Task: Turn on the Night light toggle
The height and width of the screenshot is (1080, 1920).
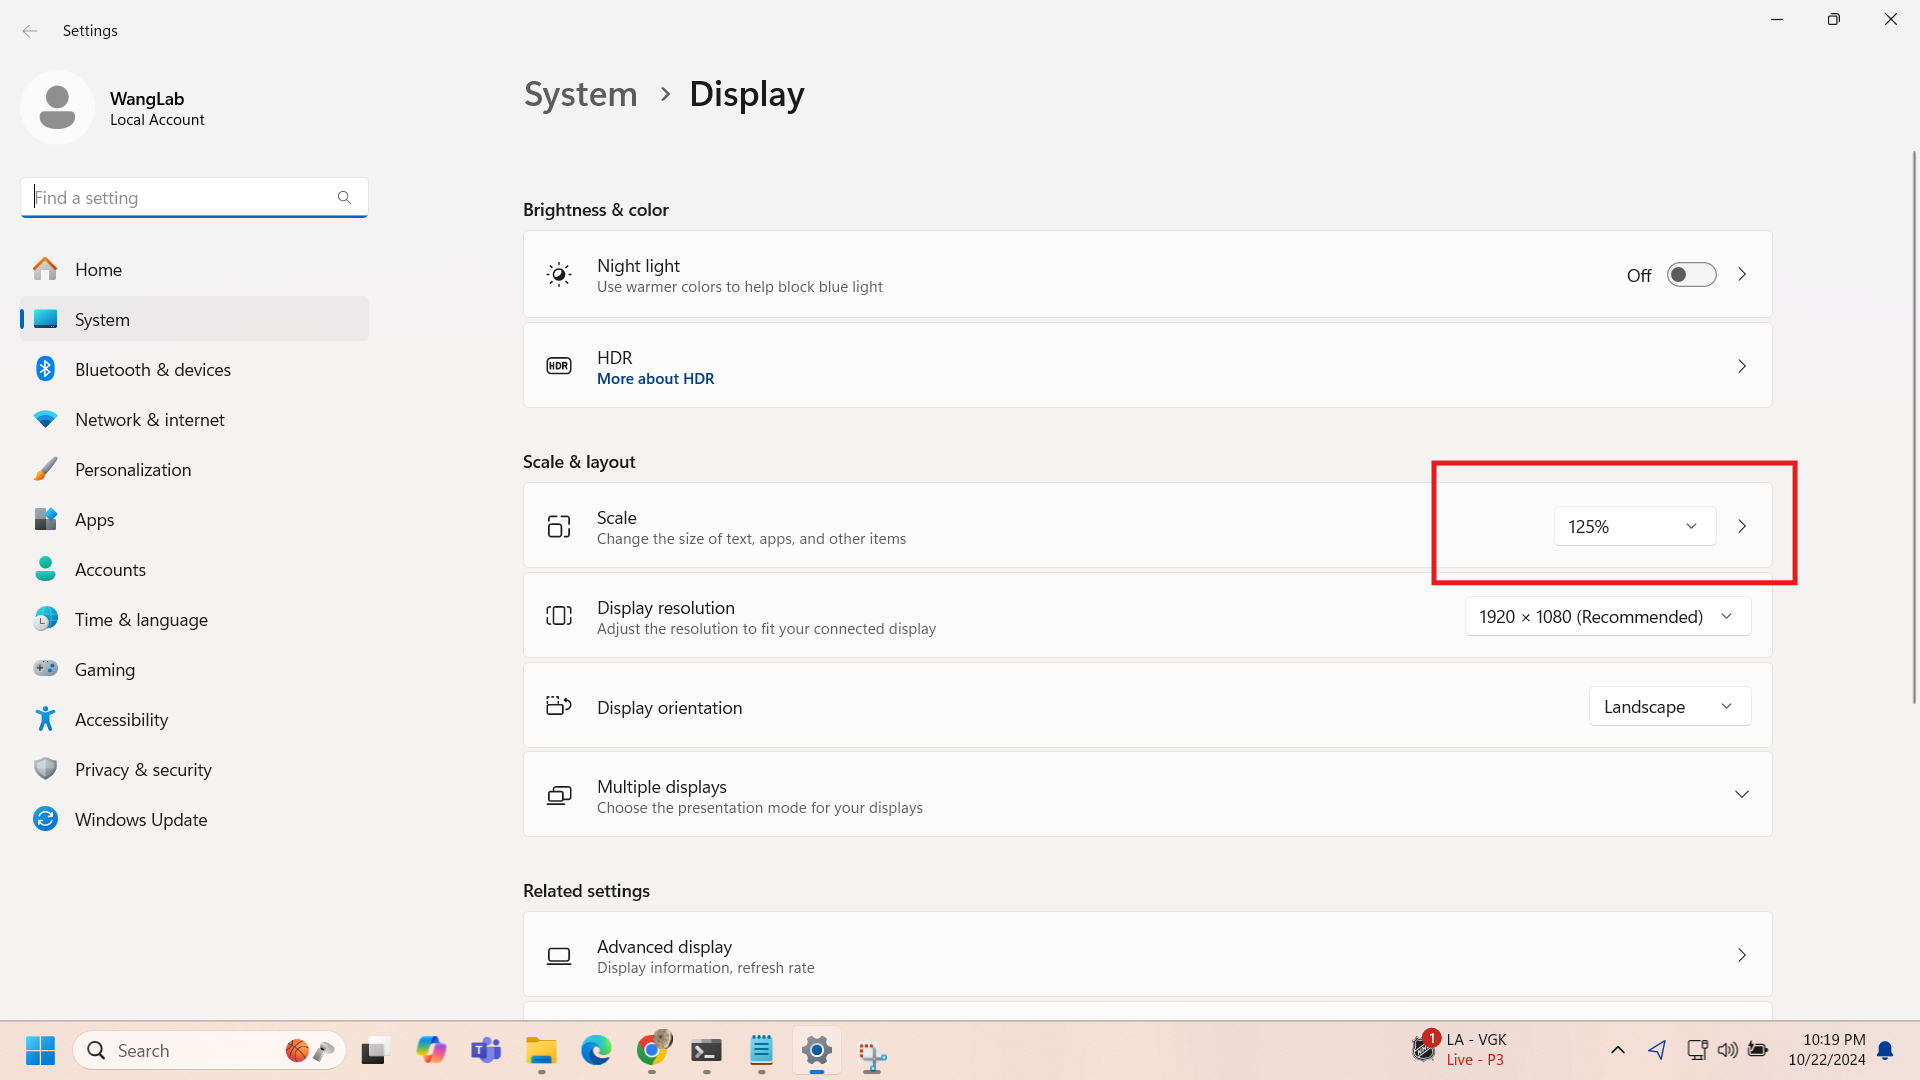Action: [x=1691, y=275]
